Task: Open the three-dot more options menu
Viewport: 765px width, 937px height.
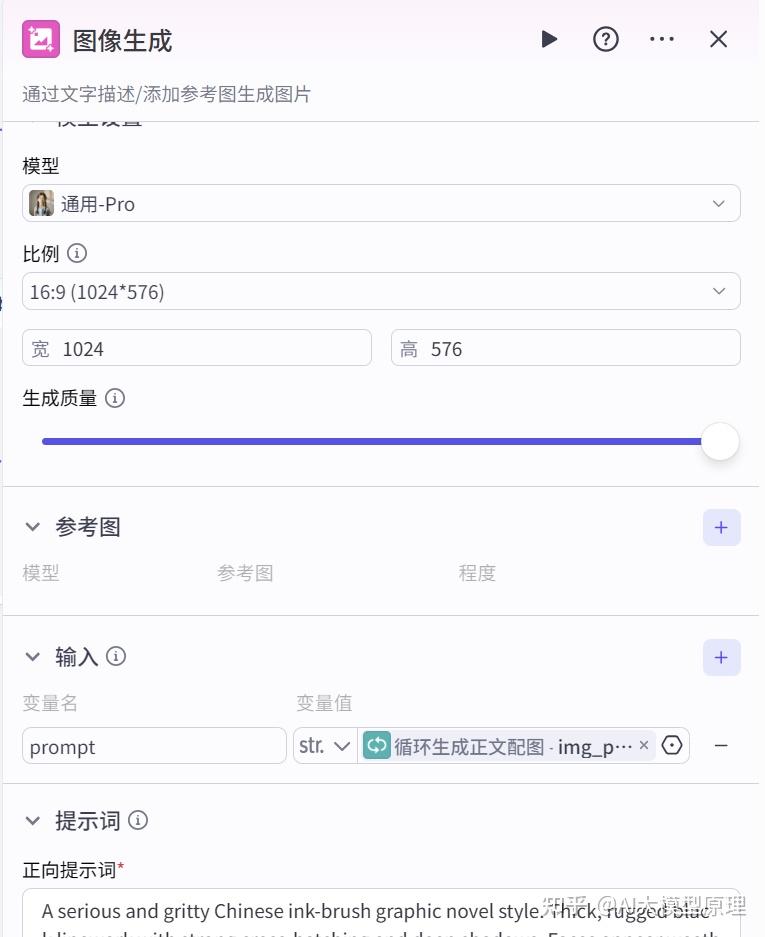Action: pyautogui.click(x=662, y=39)
